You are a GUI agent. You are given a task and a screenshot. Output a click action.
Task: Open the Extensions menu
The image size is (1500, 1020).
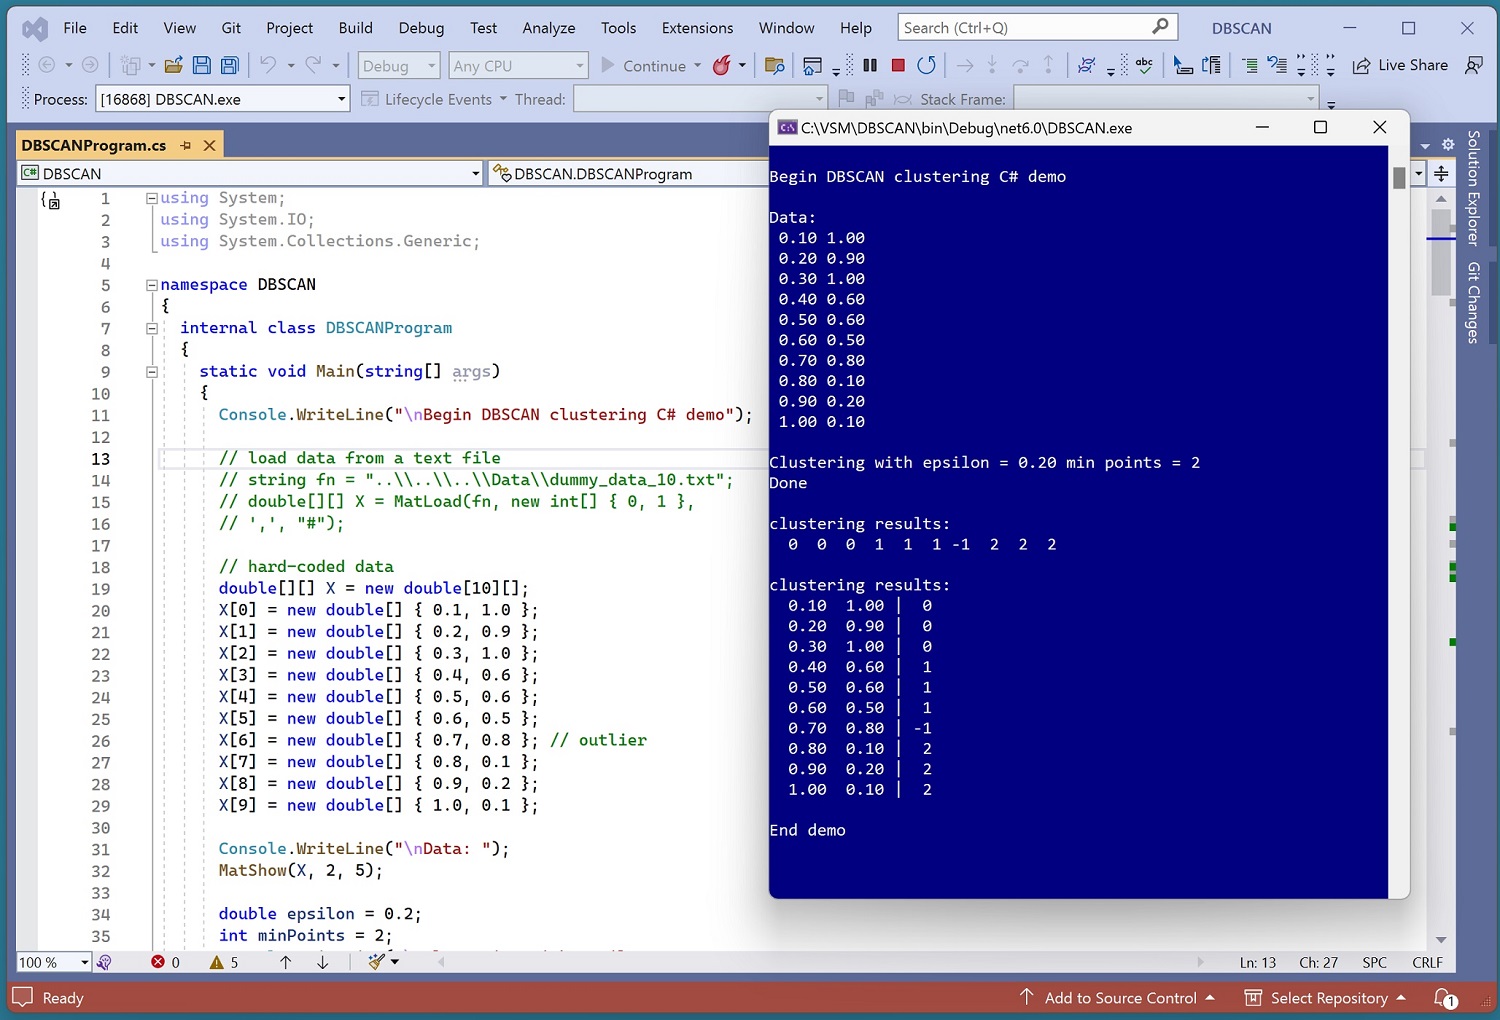[x=697, y=28]
